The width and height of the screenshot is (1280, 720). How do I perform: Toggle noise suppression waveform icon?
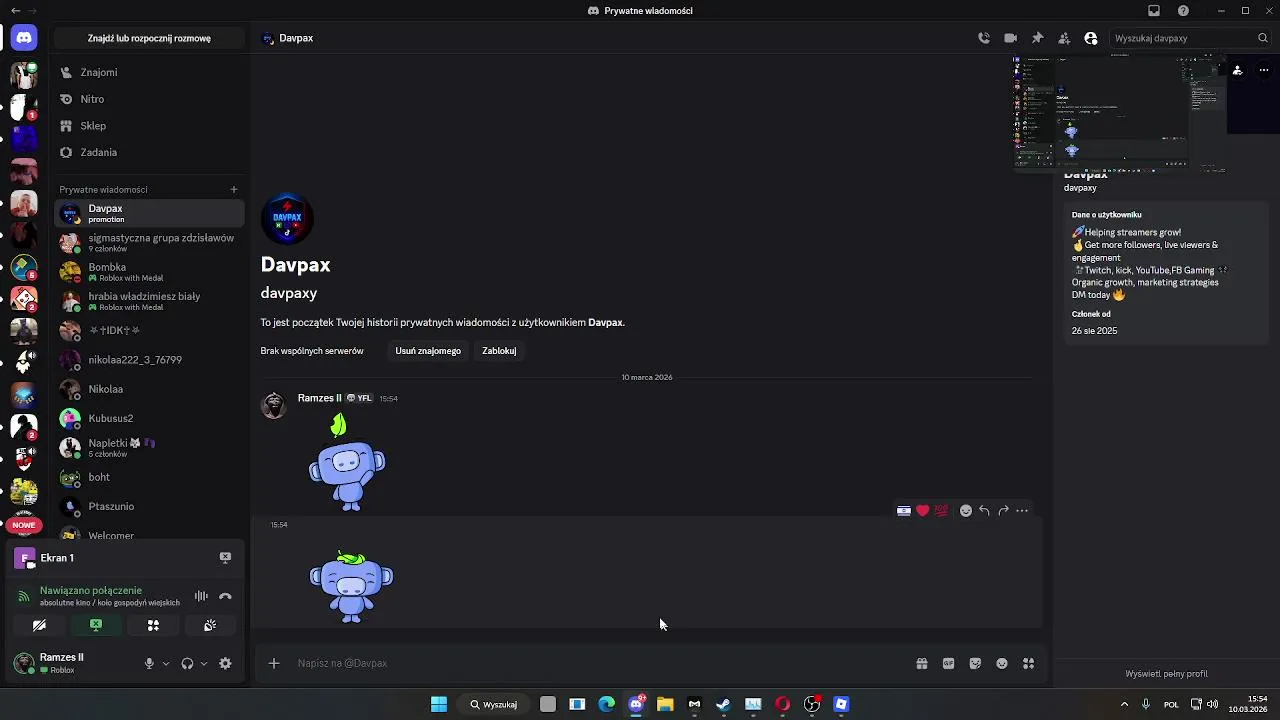201,596
